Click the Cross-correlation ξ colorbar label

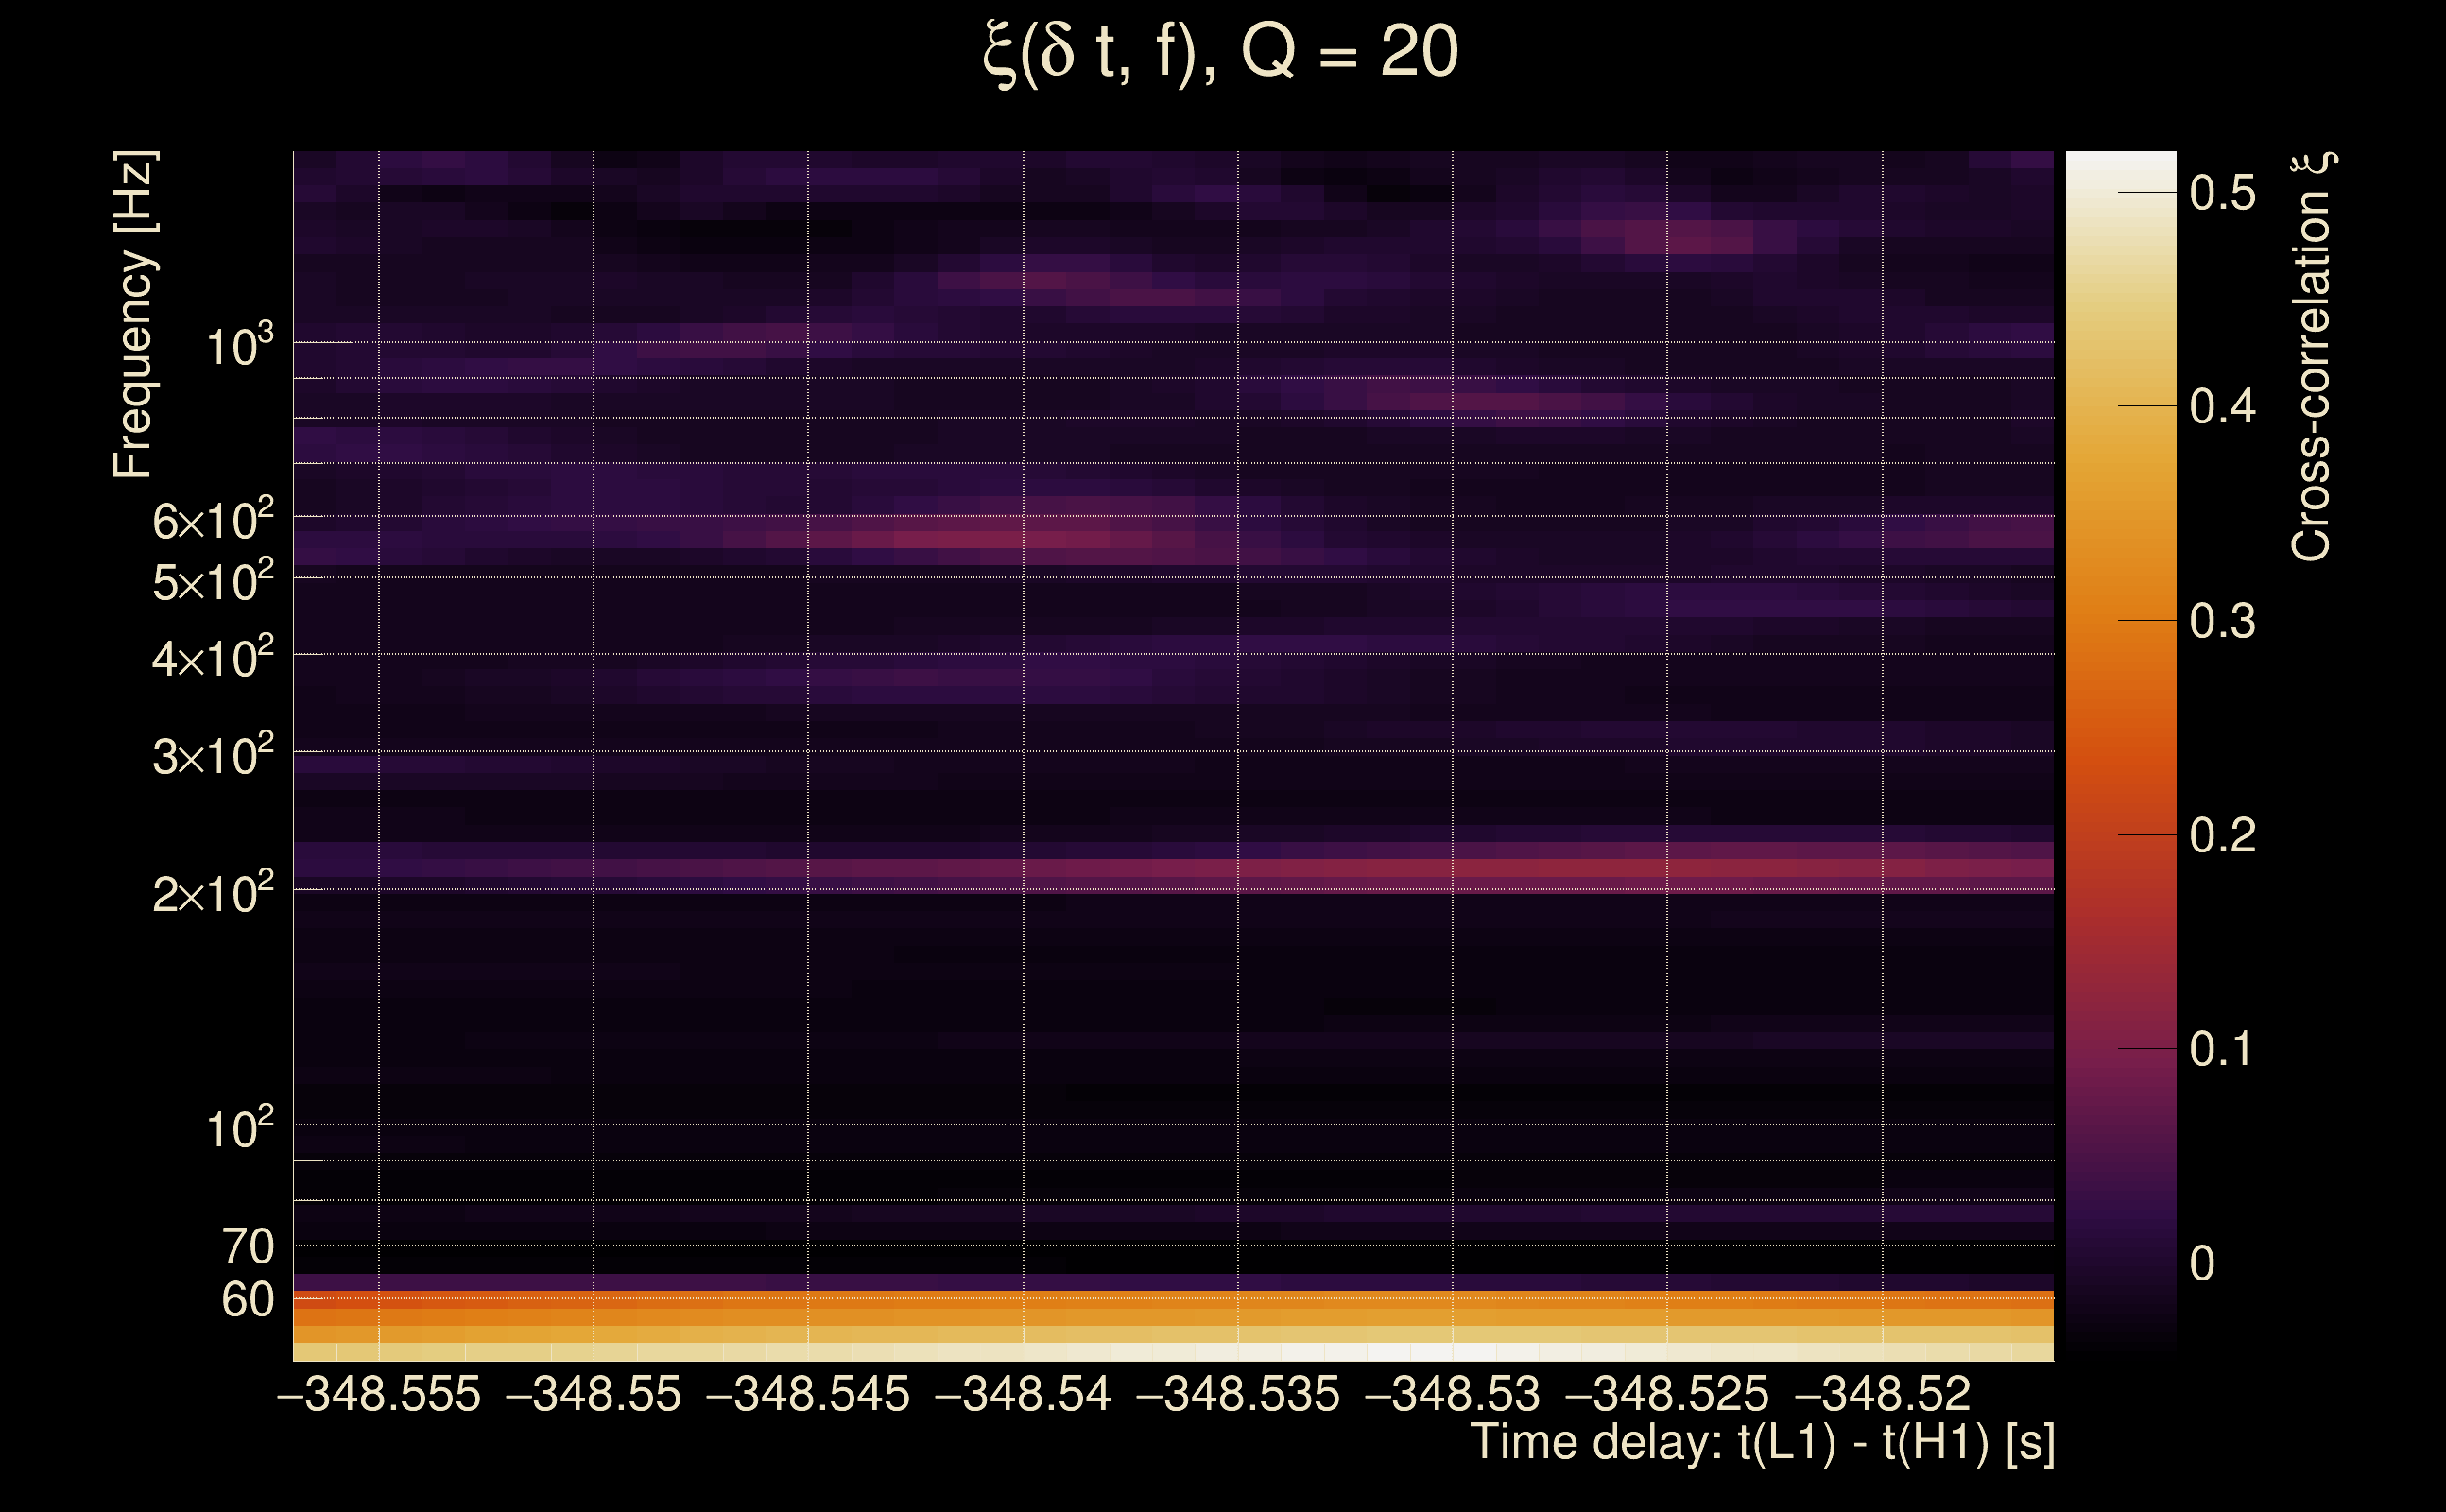(x=2312, y=357)
